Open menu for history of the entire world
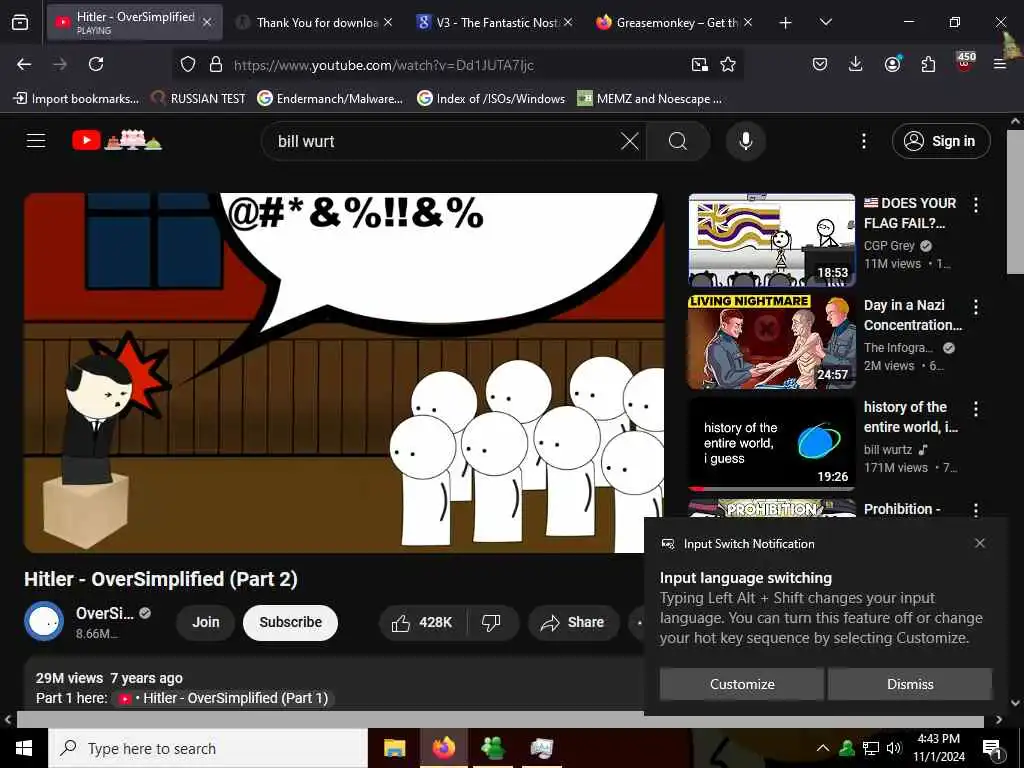The width and height of the screenshot is (1024, 768). tap(976, 409)
